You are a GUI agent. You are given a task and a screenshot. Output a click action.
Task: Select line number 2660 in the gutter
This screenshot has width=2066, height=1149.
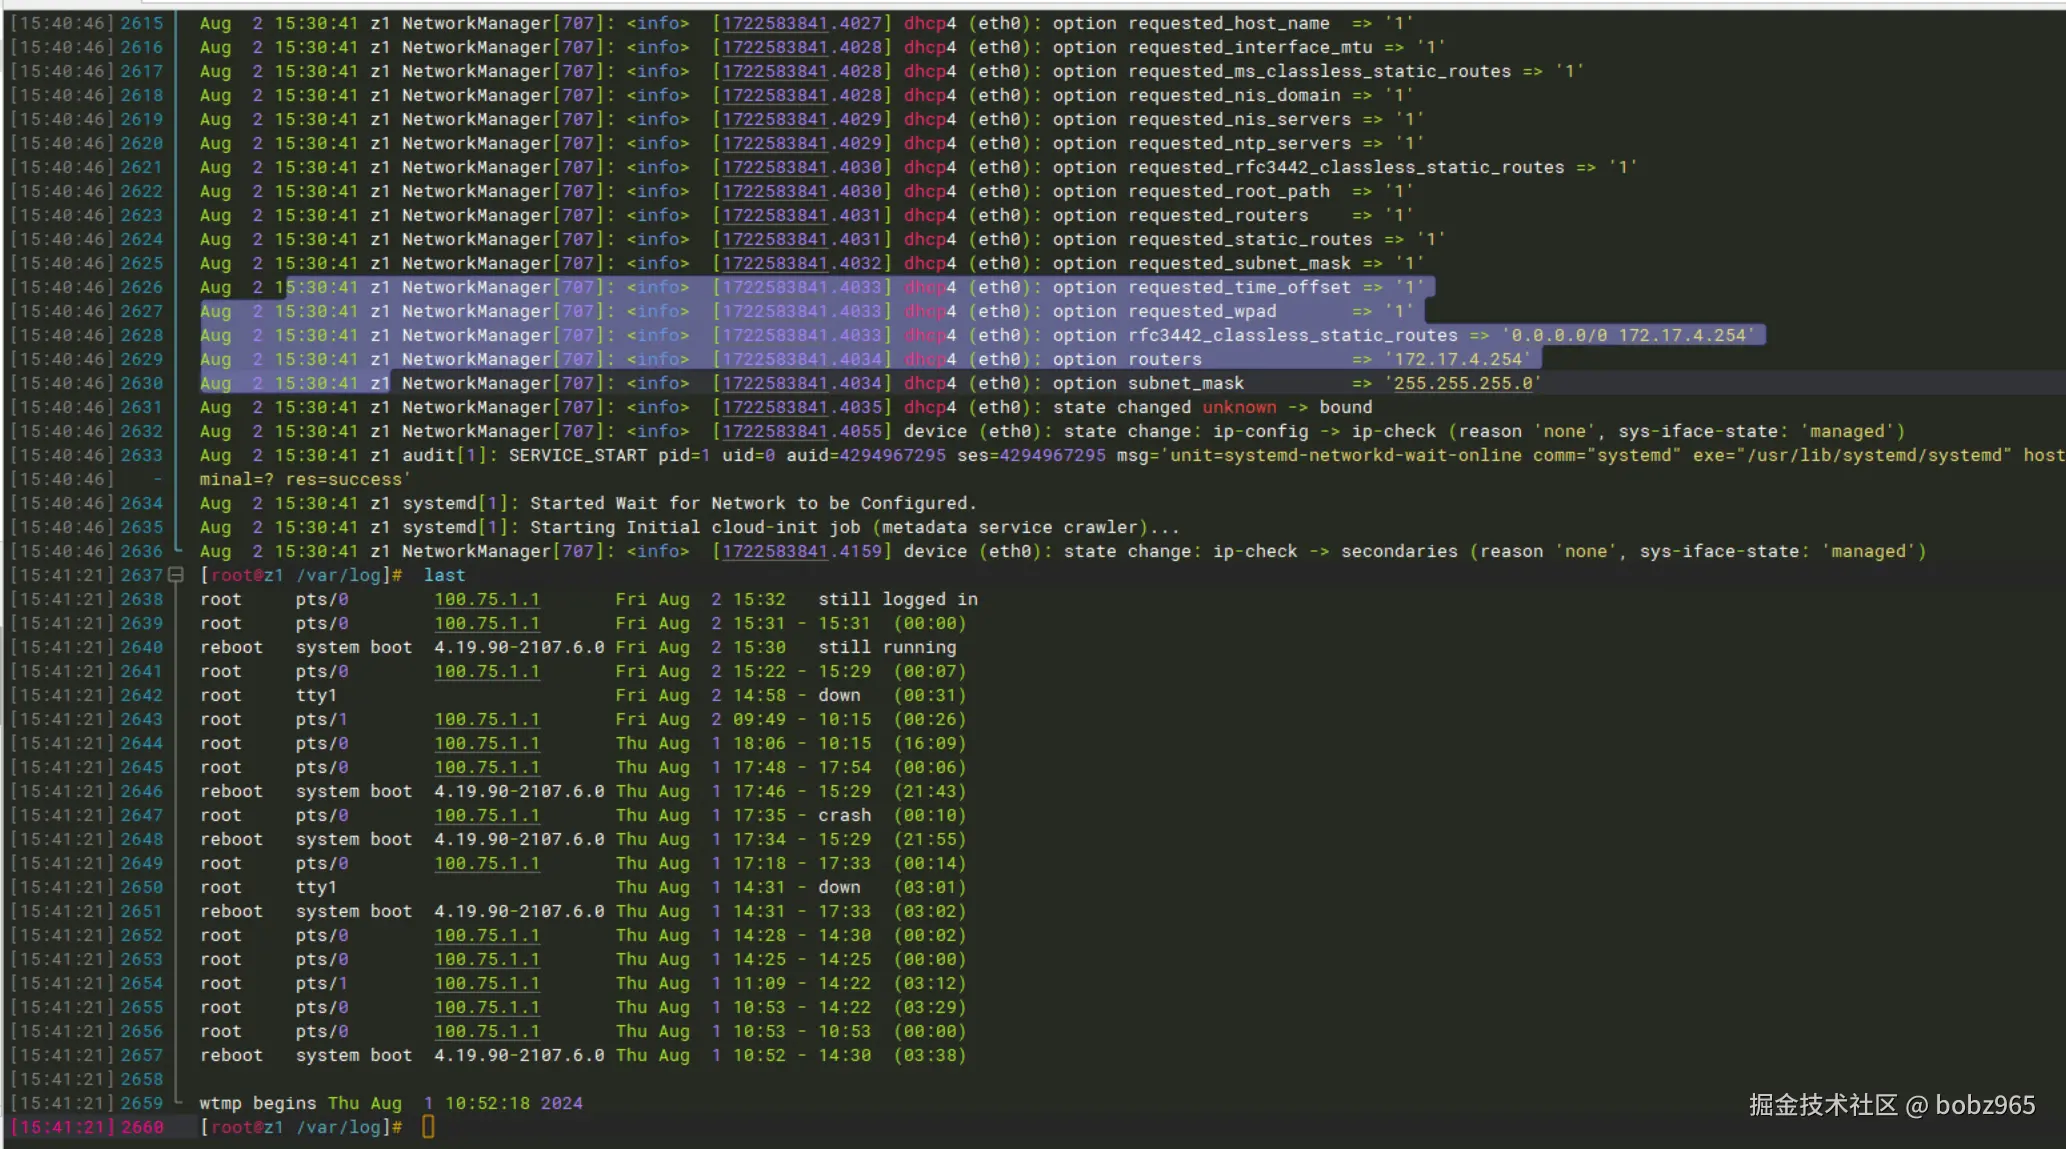point(142,1127)
